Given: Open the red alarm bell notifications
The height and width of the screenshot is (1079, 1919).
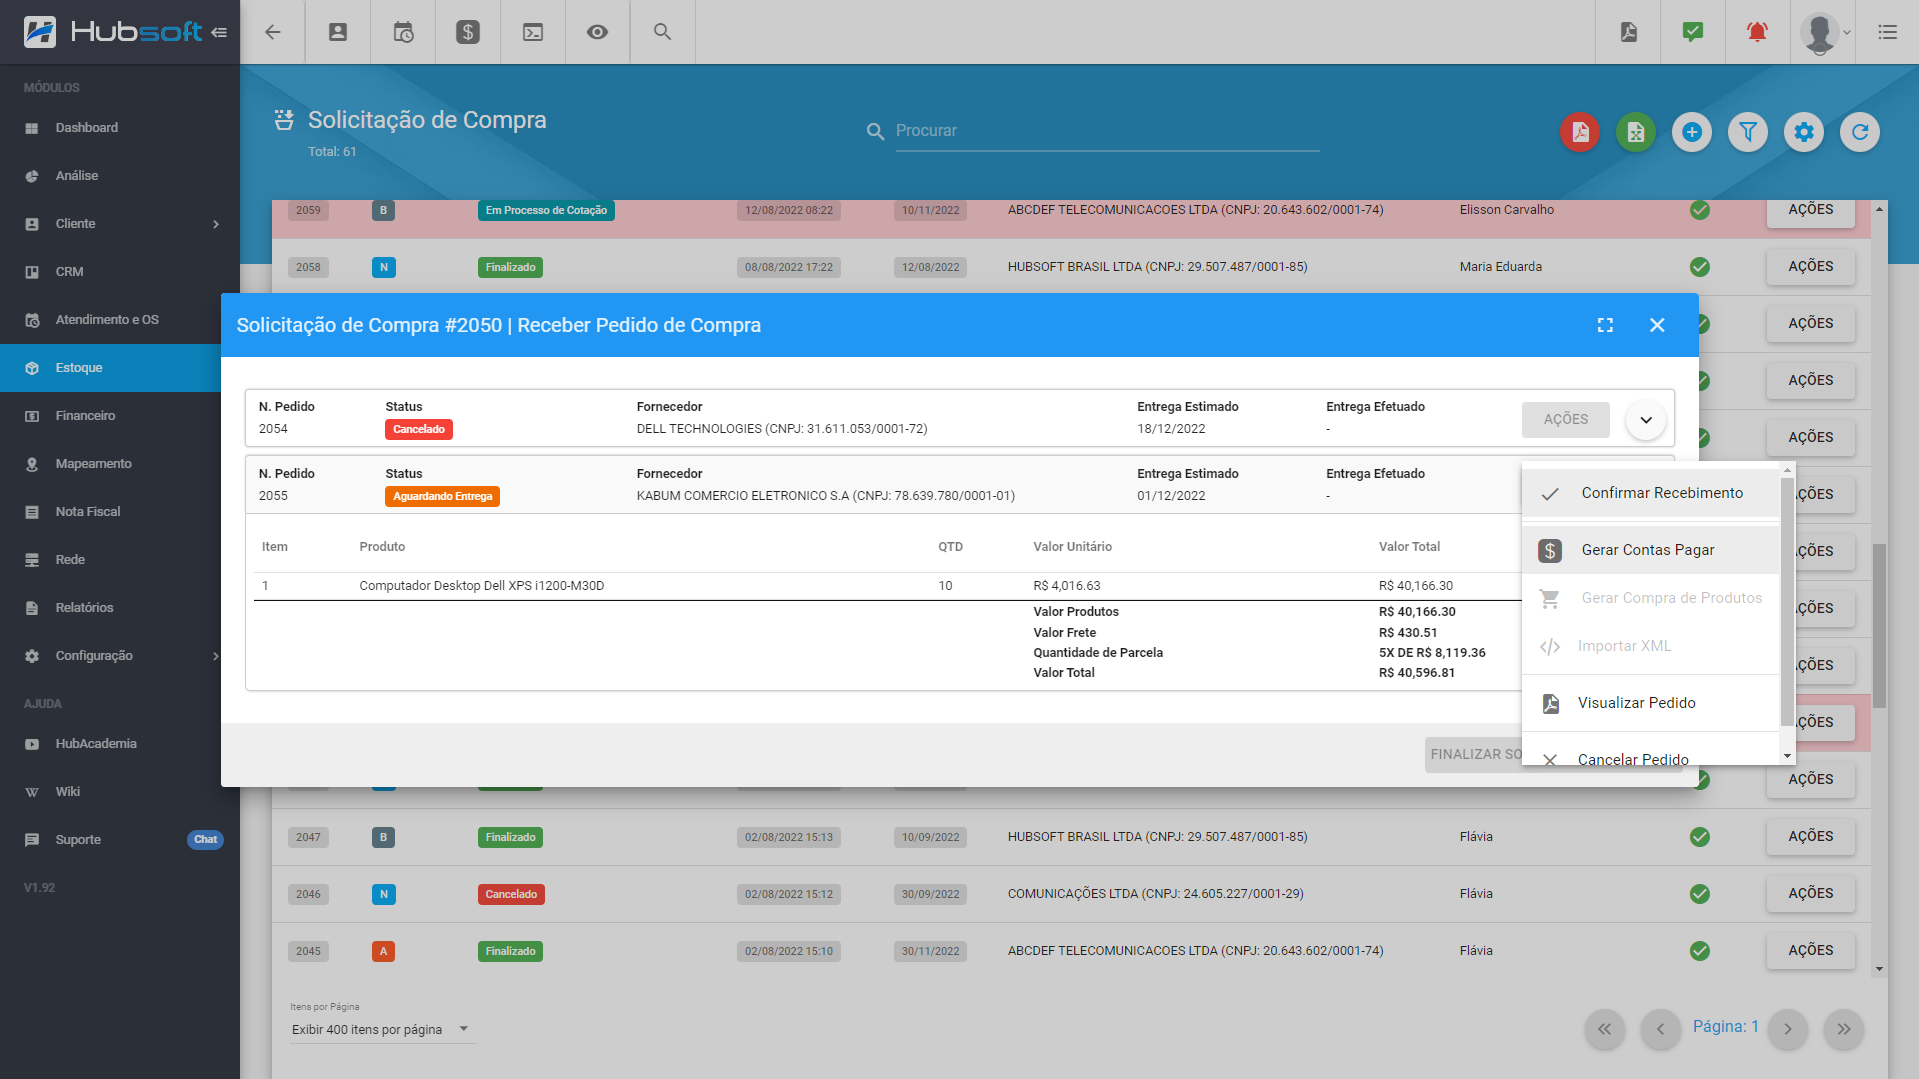Looking at the screenshot, I should point(1757,32).
